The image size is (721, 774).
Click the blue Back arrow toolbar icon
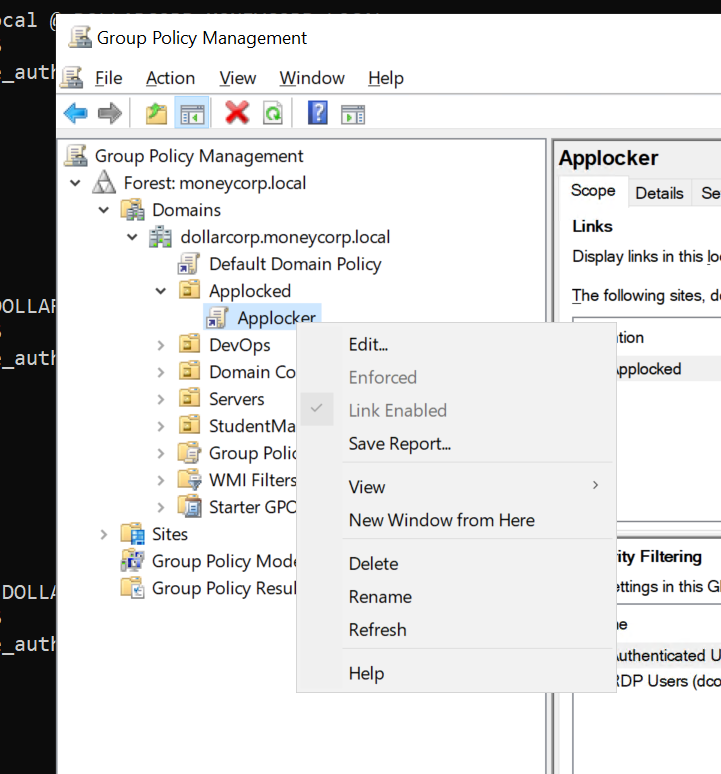(76, 114)
